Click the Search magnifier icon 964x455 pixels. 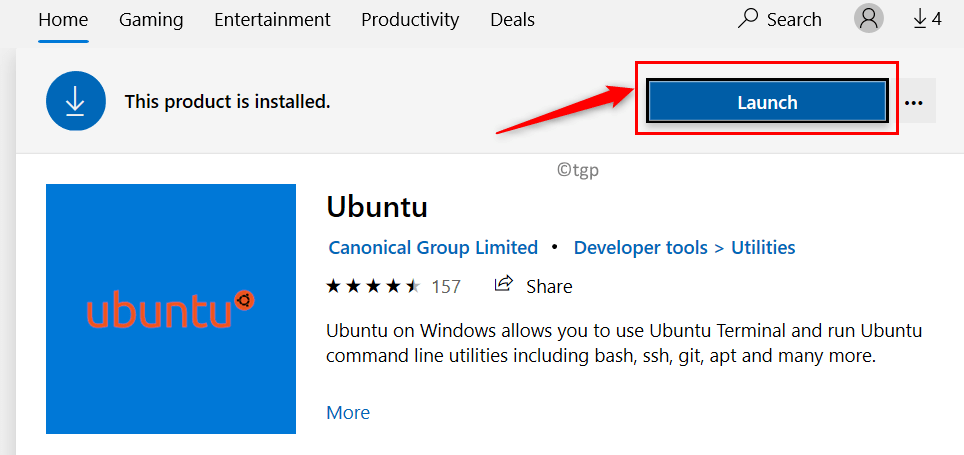pyautogui.click(x=748, y=19)
